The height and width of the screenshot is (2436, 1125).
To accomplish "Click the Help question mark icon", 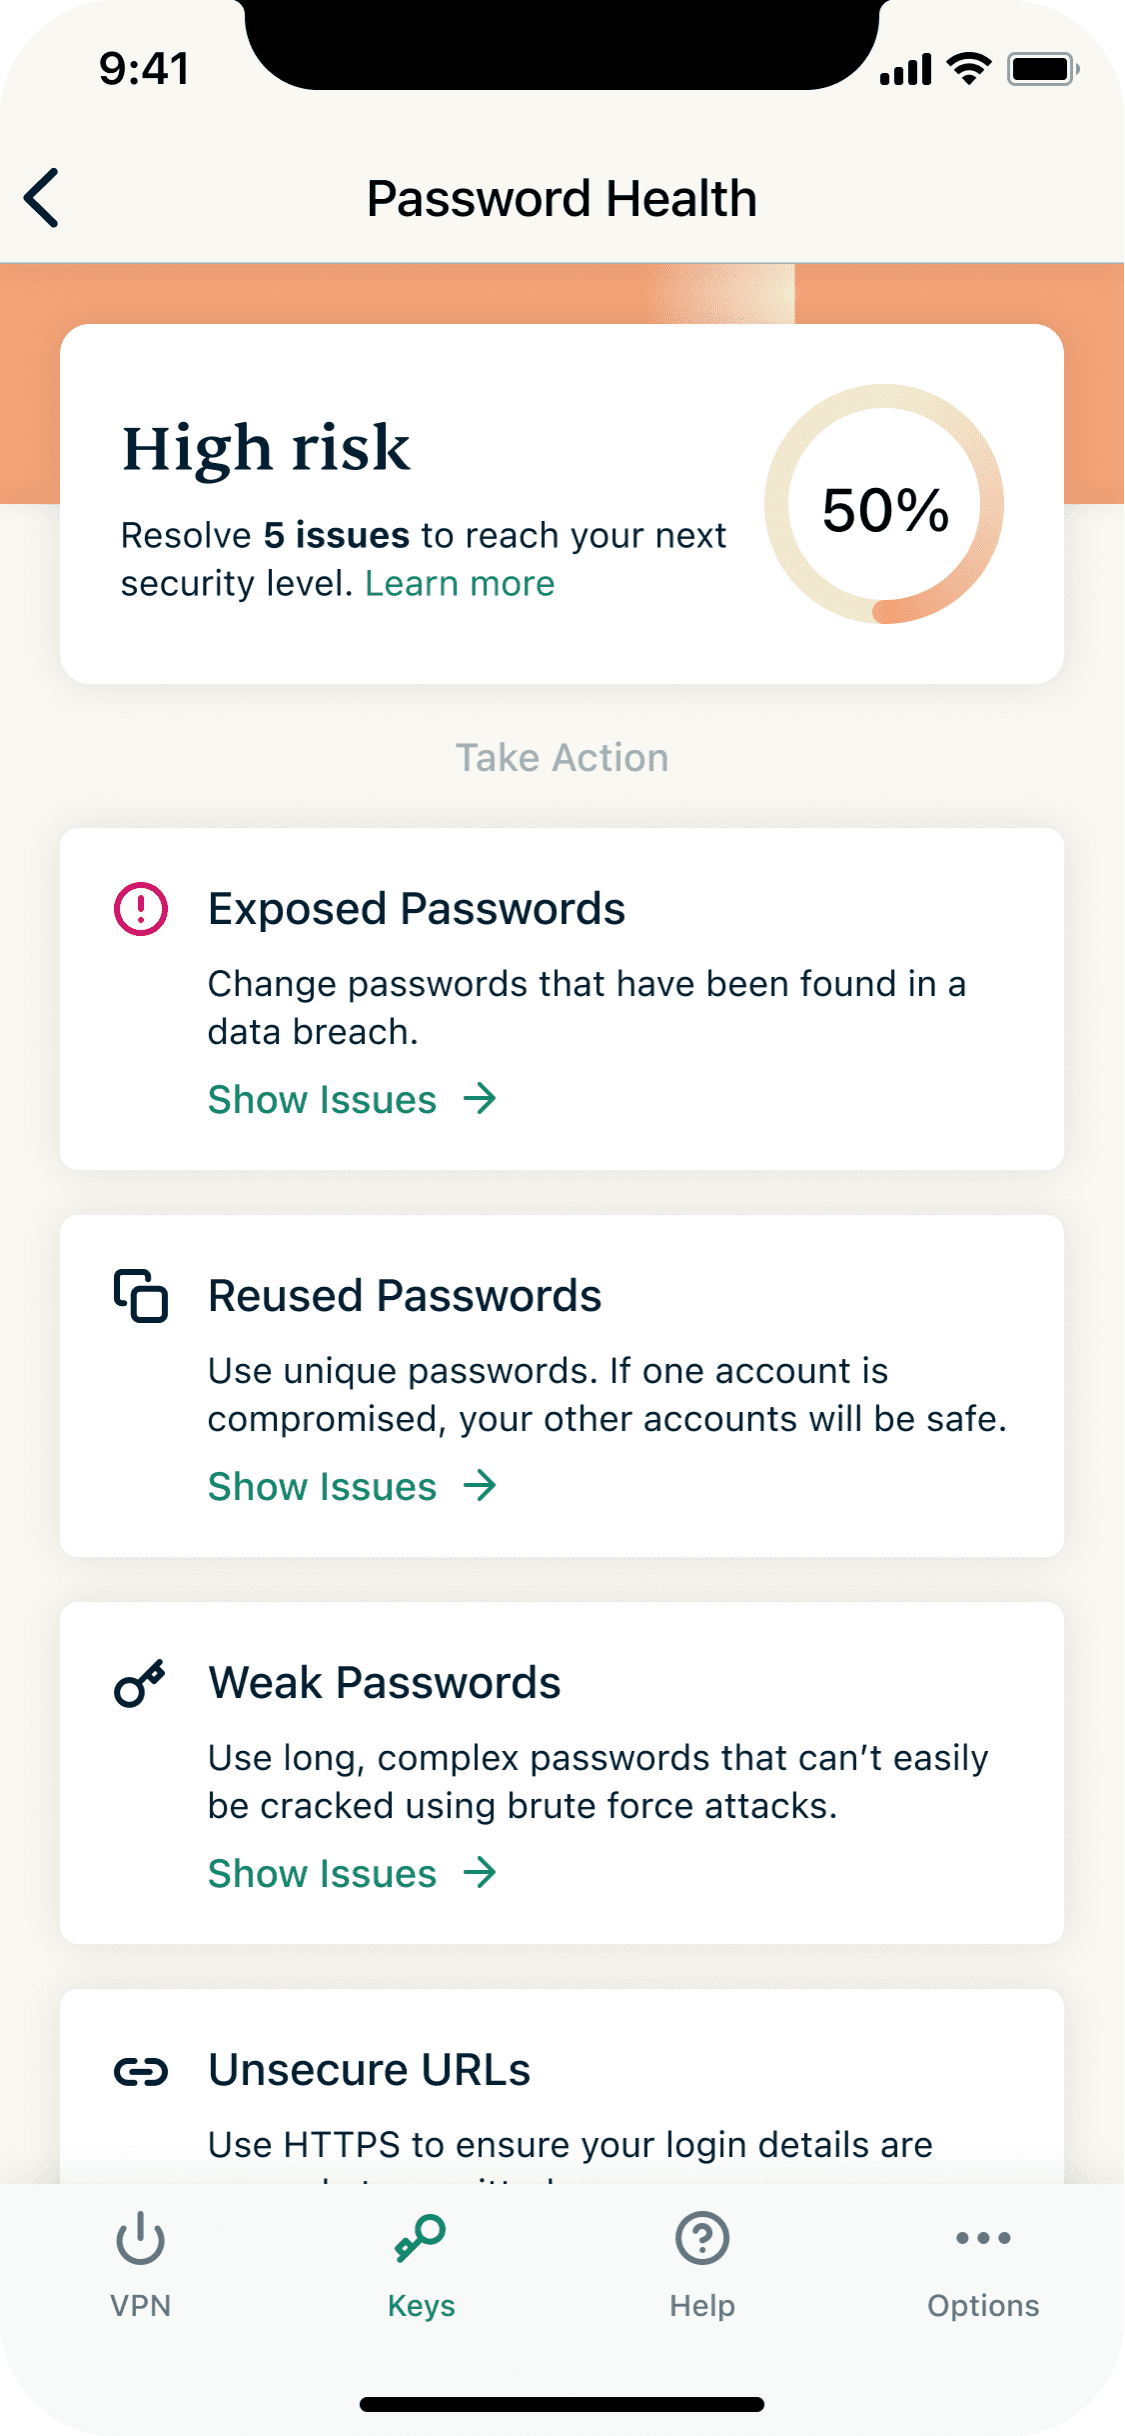I will point(702,2238).
